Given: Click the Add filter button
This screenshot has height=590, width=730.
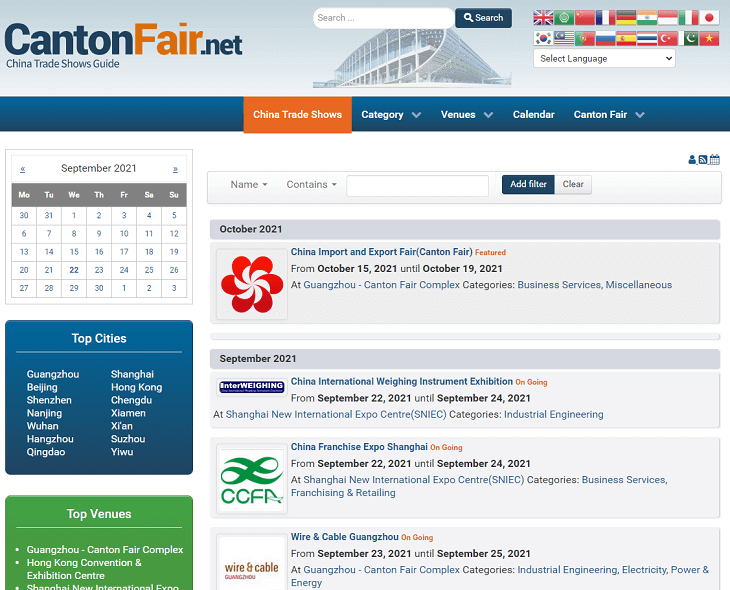Looking at the screenshot, I should coord(528,184).
